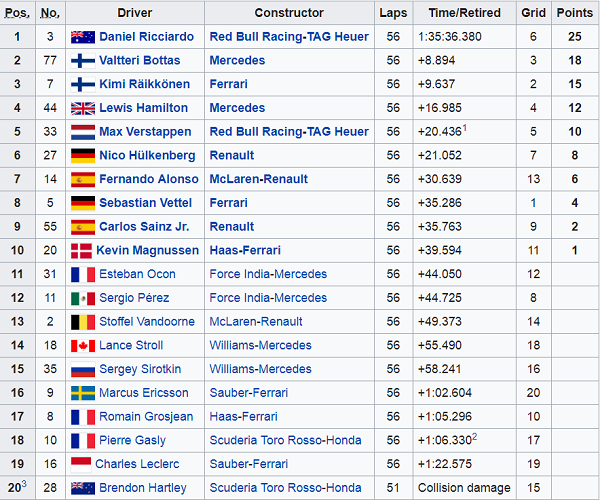Click the Finnish flag next to Kimi Räikkönen
Screen dimensions: 600x500
(x=83, y=84)
